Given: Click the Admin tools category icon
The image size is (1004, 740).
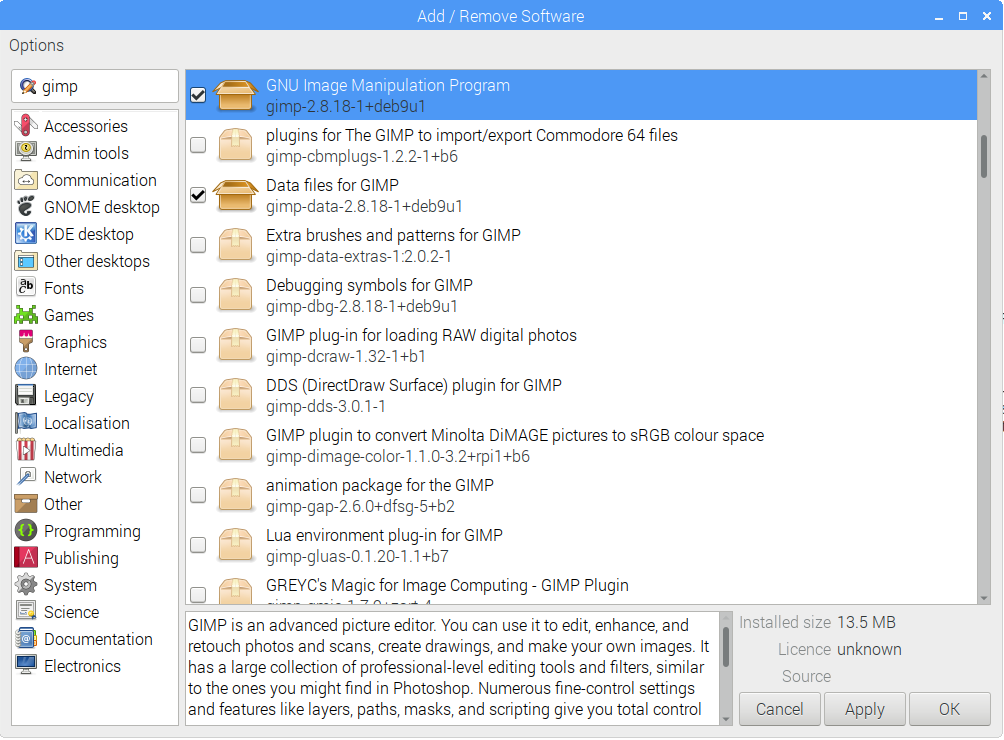Looking at the screenshot, I should coord(26,152).
